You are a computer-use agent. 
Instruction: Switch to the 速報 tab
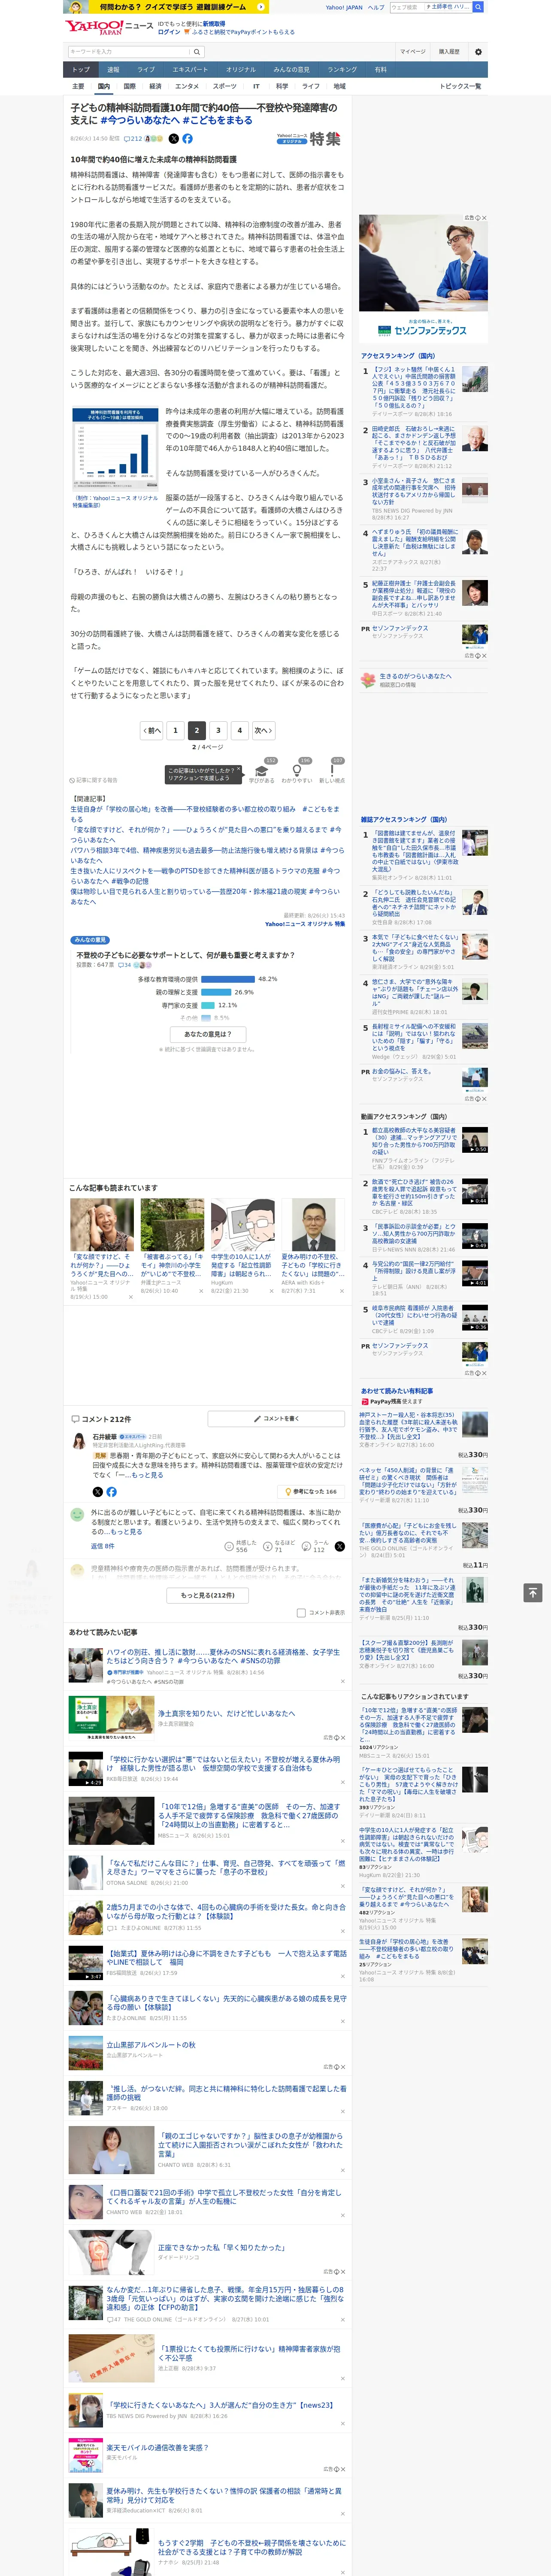click(x=113, y=69)
